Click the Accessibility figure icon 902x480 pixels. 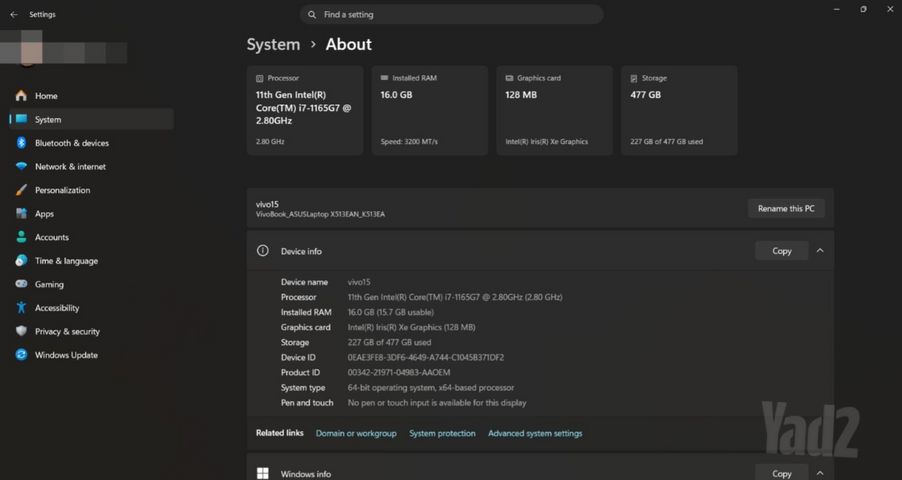coord(21,307)
